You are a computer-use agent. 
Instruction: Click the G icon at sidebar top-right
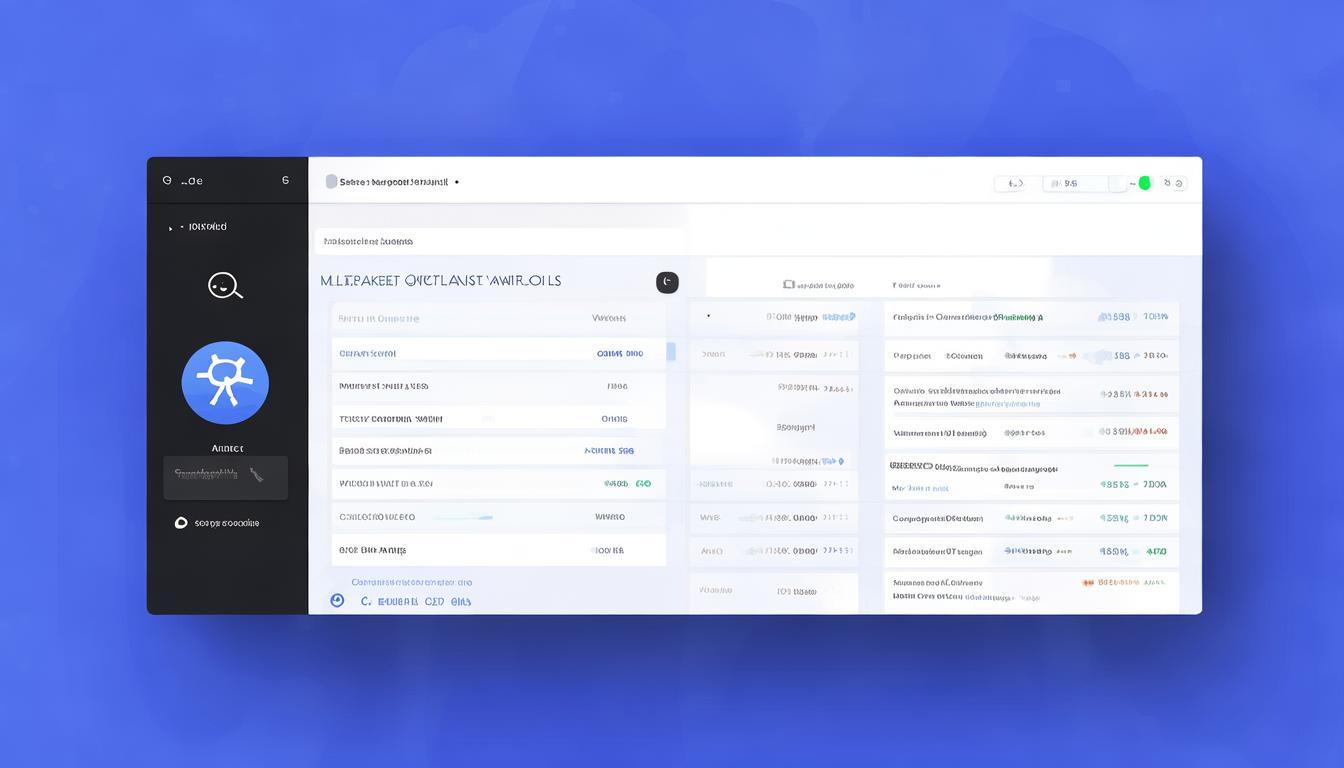point(285,181)
